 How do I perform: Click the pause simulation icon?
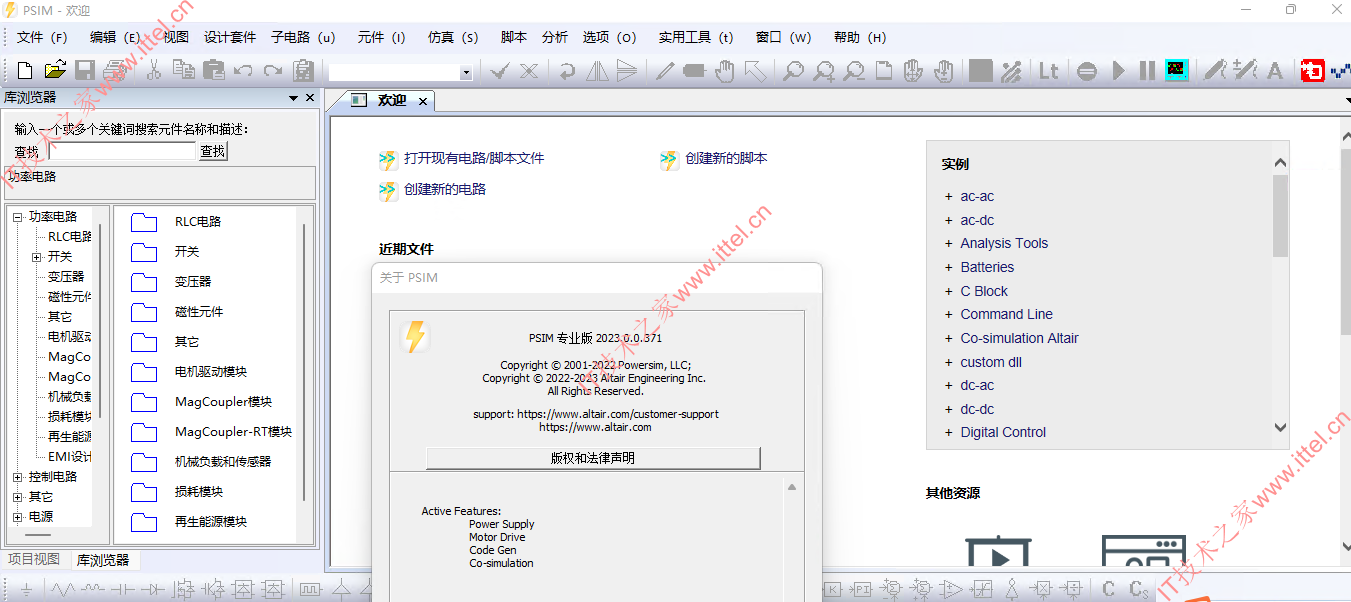coord(1147,70)
